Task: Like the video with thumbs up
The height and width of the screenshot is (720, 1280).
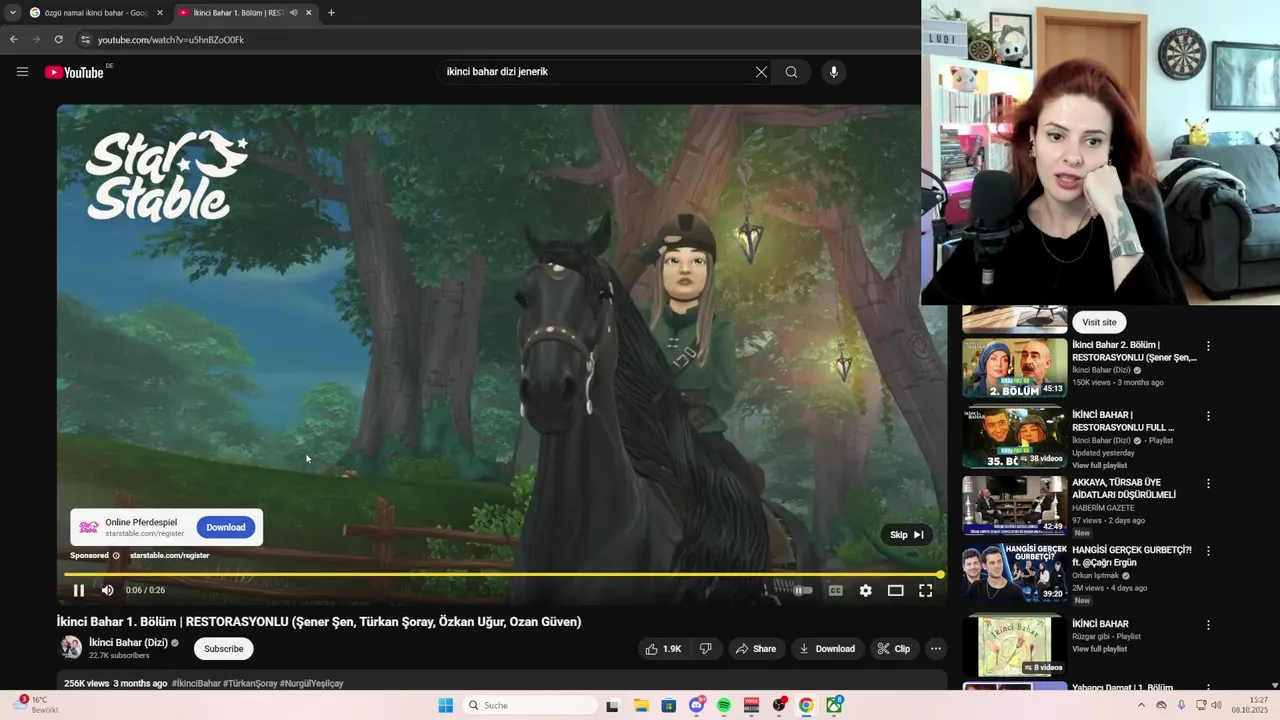Action: coord(663,649)
